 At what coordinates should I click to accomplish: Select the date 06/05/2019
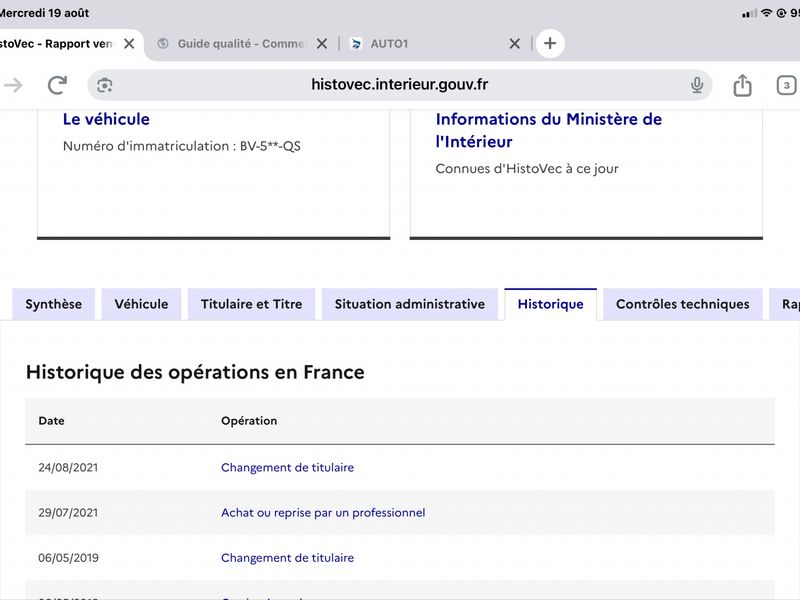(x=68, y=558)
